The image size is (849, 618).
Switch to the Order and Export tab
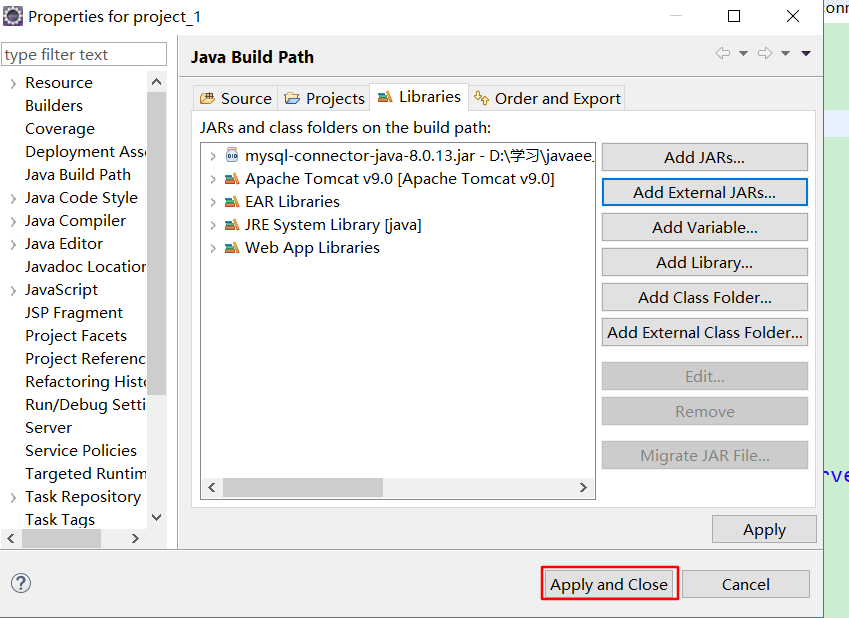556,98
